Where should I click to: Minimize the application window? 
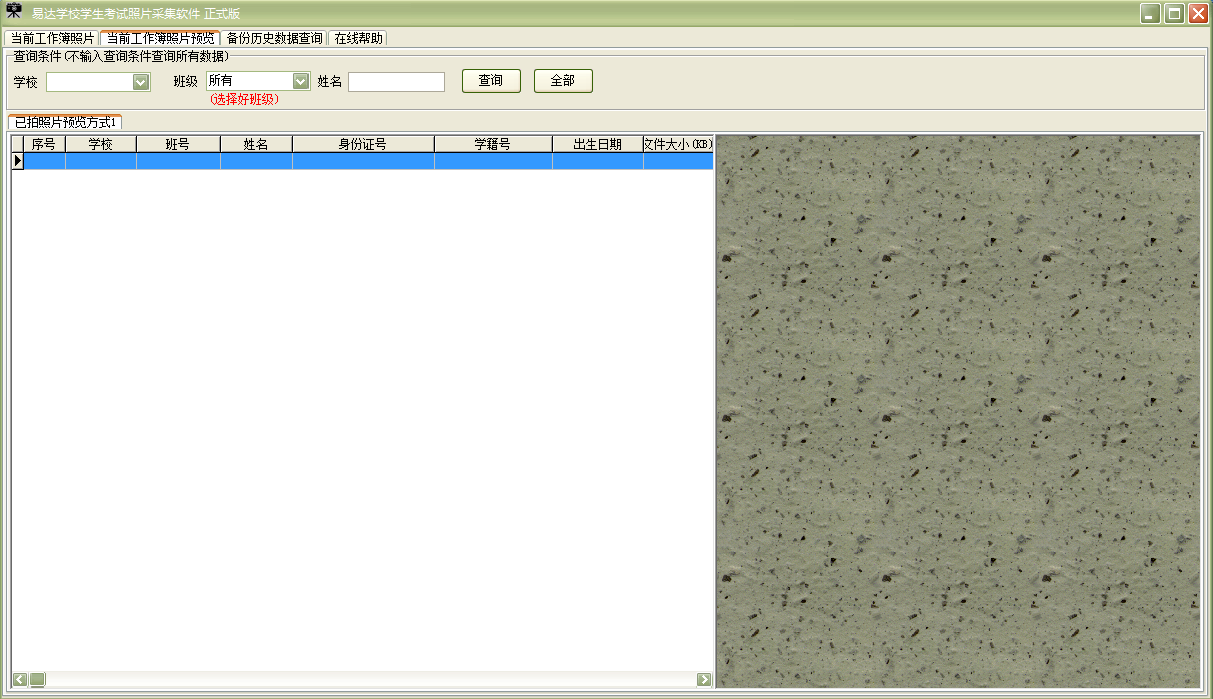pos(1151,14)
